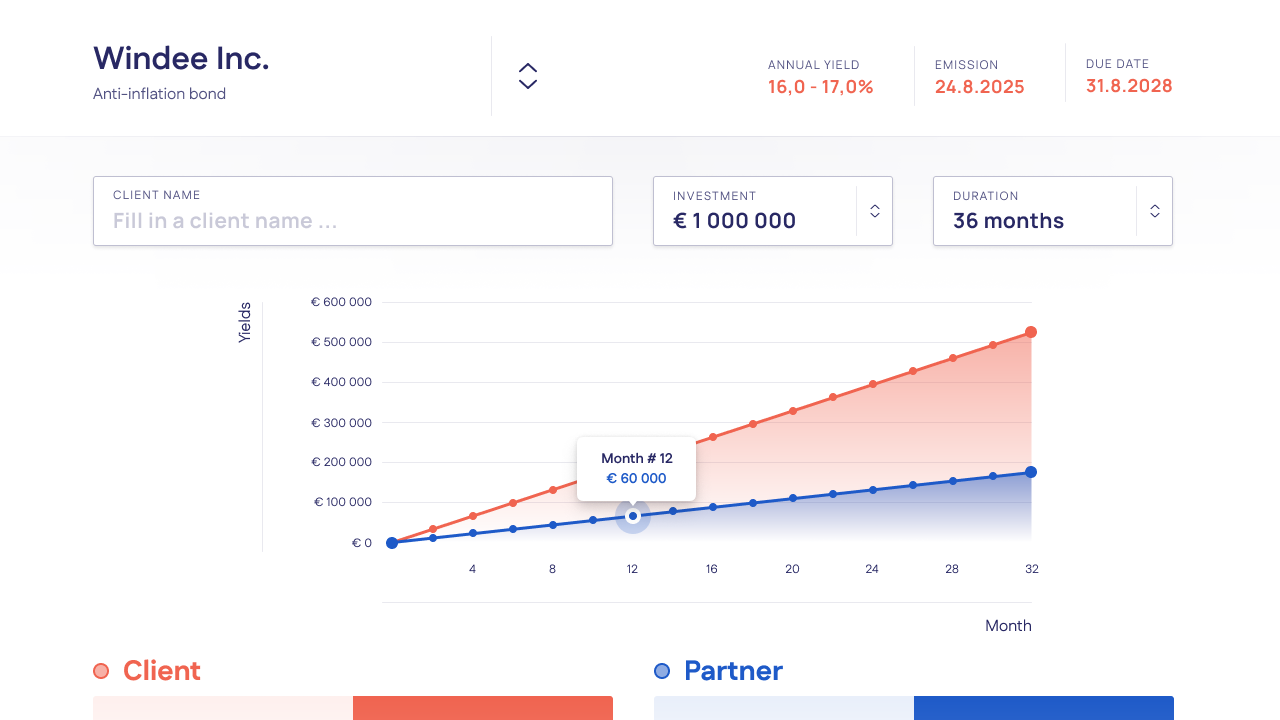Viewport: 1280px width, 720px height.
Task: Click the Windee Inc. bond title
Action: pos(180,57)
